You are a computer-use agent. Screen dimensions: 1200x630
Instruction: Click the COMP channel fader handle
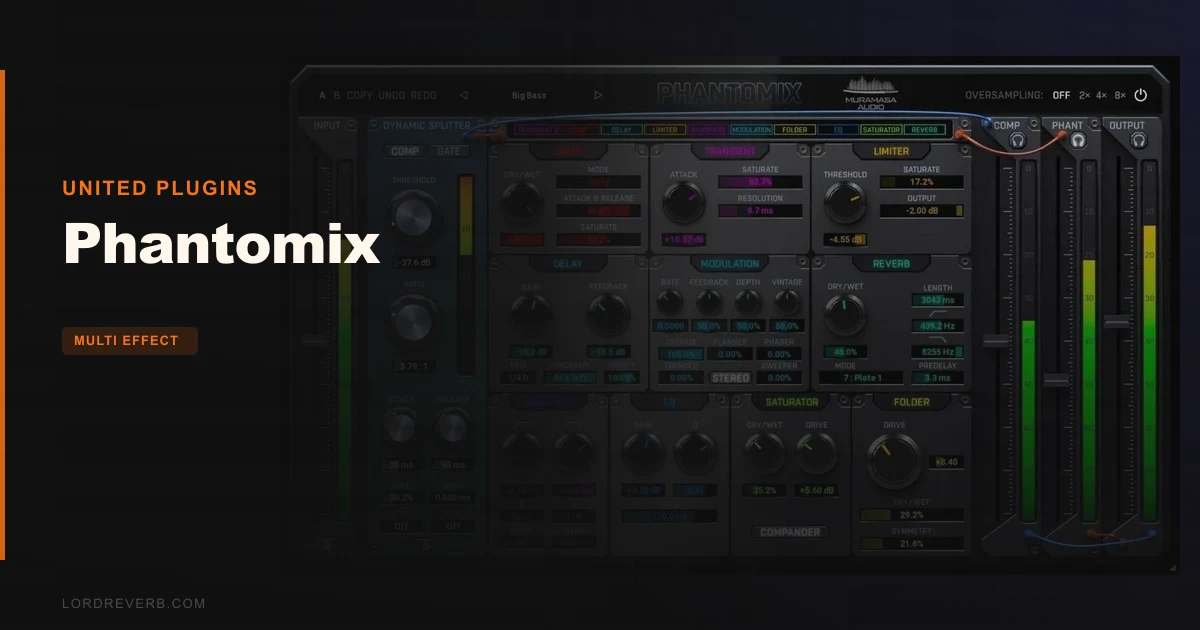click(x=996, y=341)
